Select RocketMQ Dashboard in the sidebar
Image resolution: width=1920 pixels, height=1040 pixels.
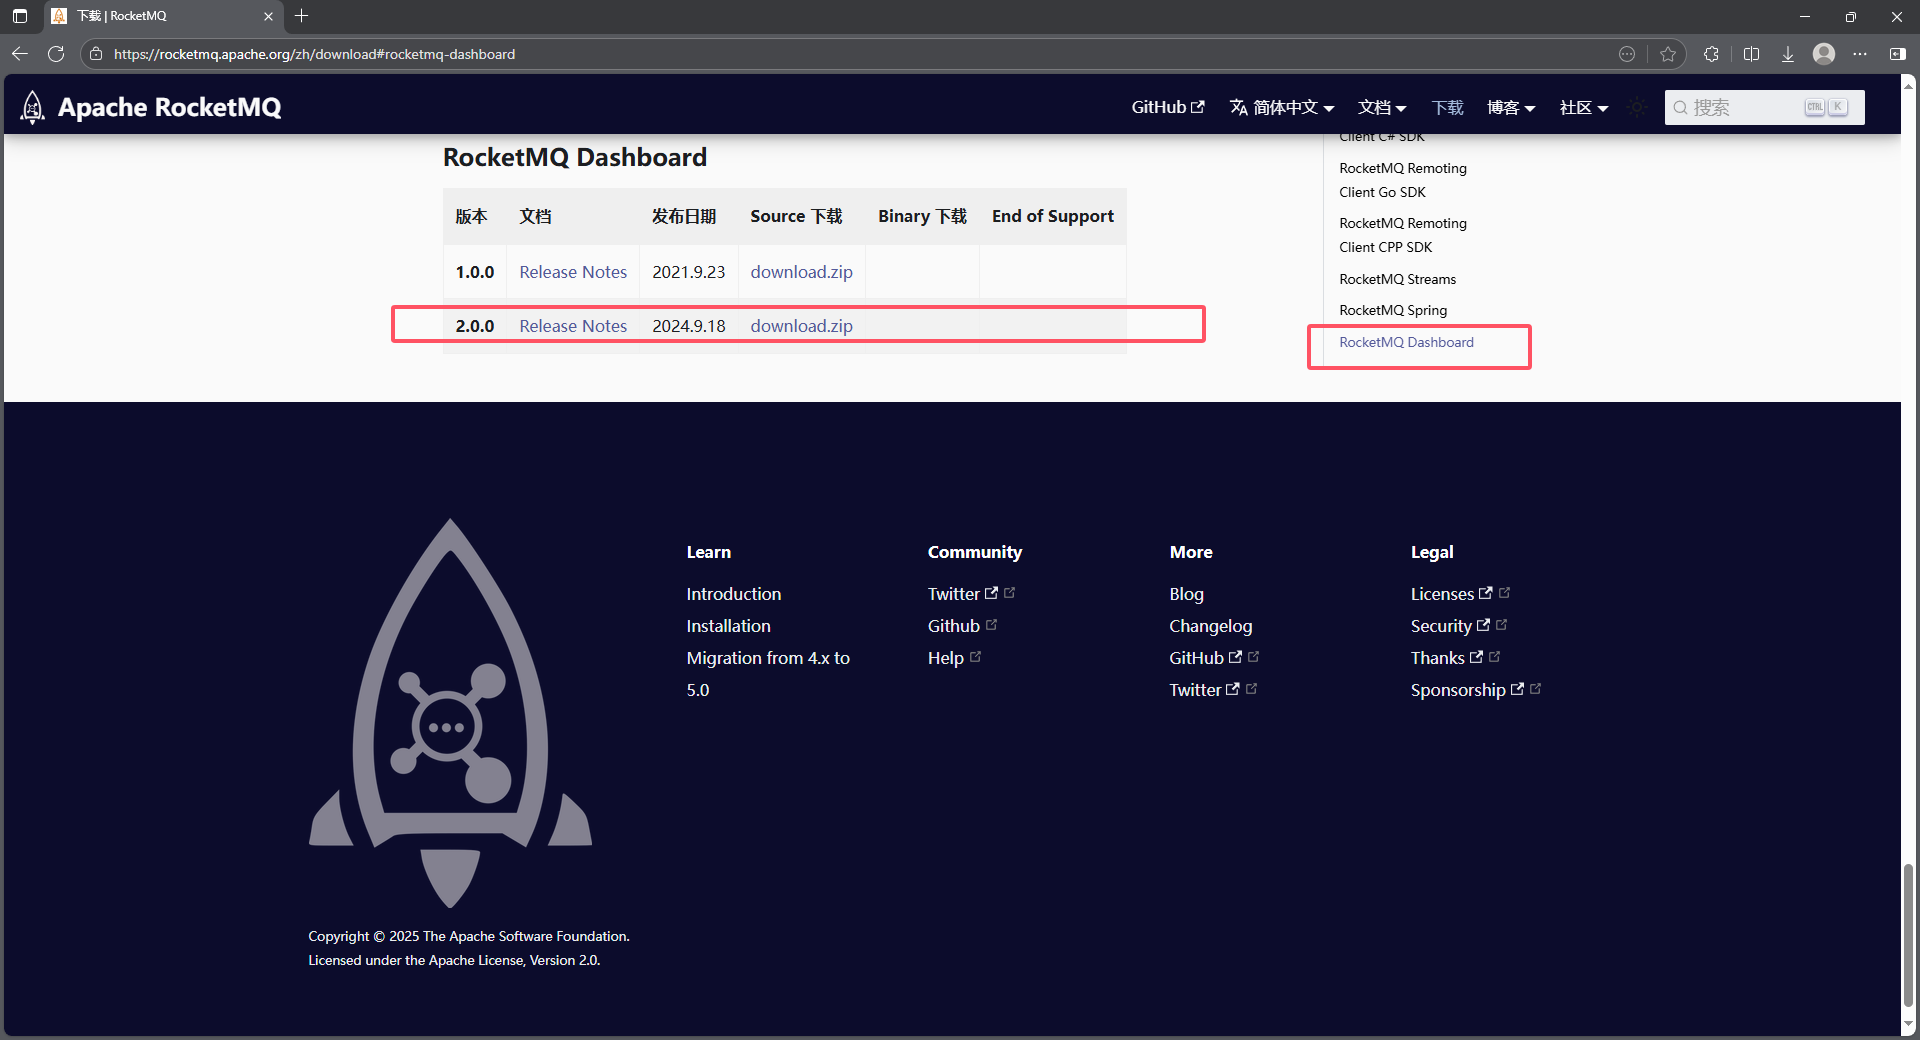[1406, 342]
